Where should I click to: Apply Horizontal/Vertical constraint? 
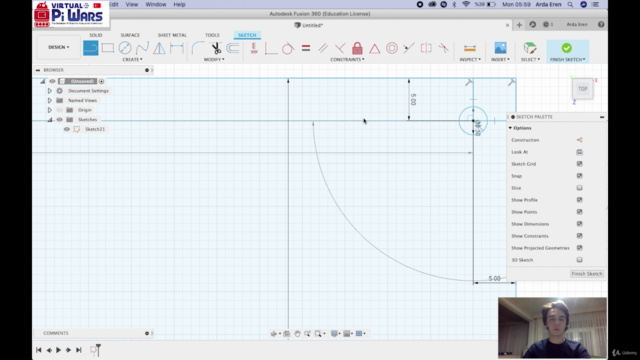click(x=254, y=48)
